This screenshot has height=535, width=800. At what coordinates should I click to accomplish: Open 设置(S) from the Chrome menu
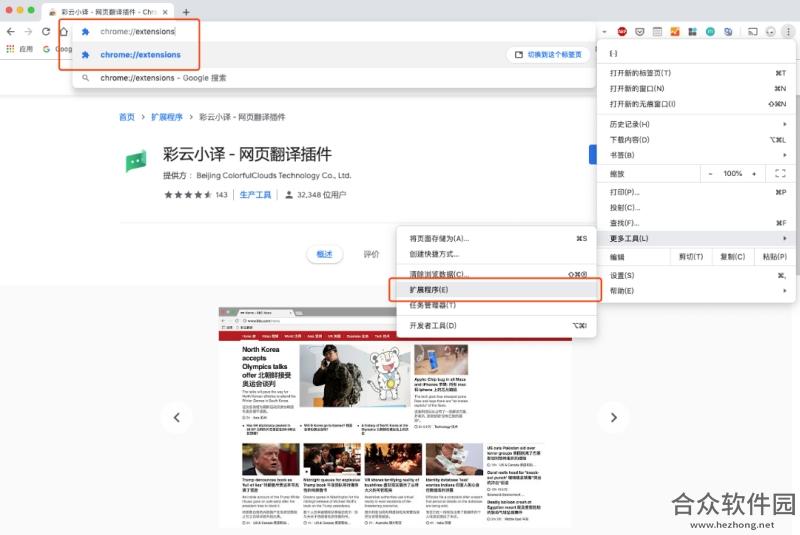(697, 275)
